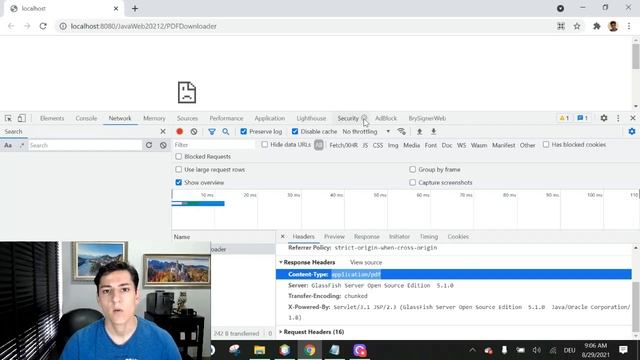Enable Capture screenshots checkbox
The width and height of the screenshot is (640, 360).
(413, 182)
